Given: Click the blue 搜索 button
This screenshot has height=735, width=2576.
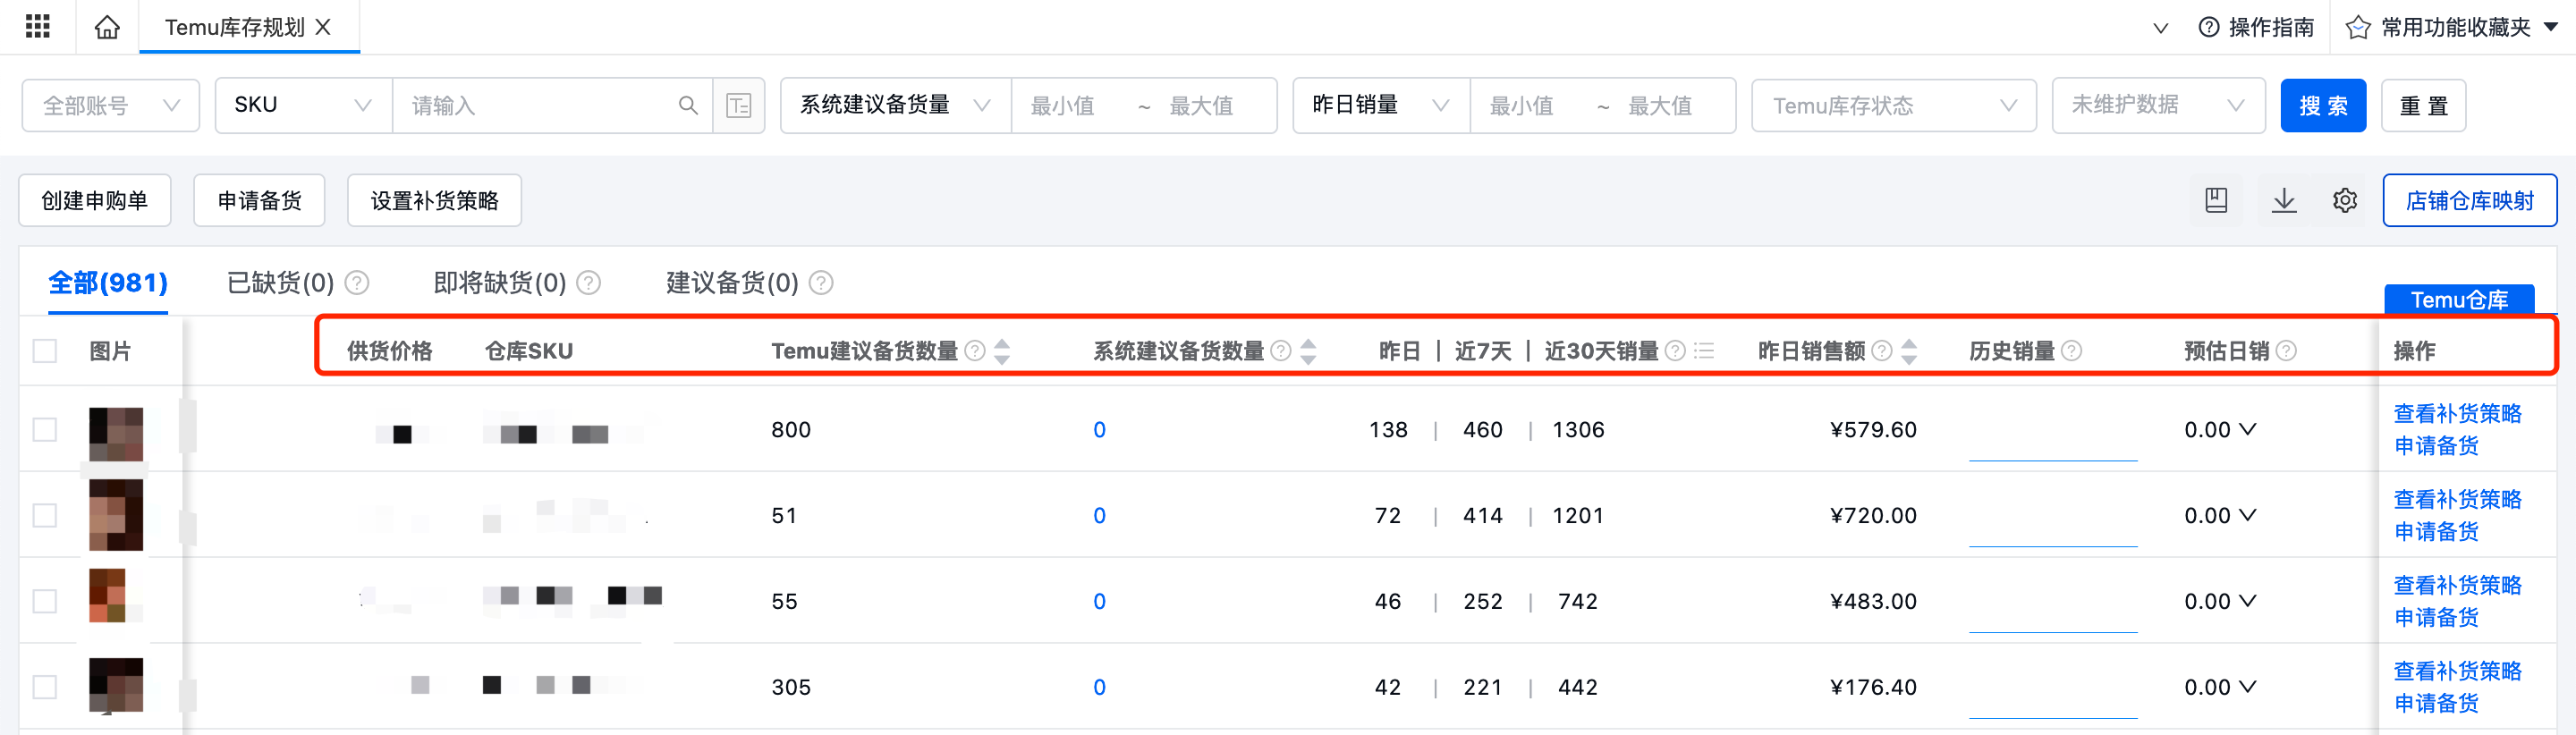Looking at the screenshot, I should tap(2323, 105).
